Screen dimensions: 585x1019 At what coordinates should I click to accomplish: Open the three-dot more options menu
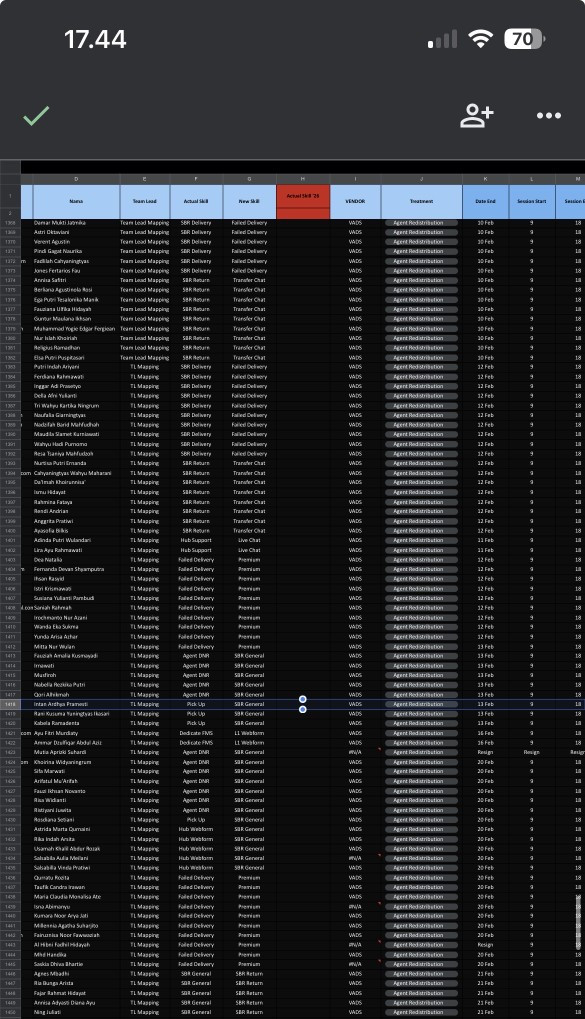(549, 116)
